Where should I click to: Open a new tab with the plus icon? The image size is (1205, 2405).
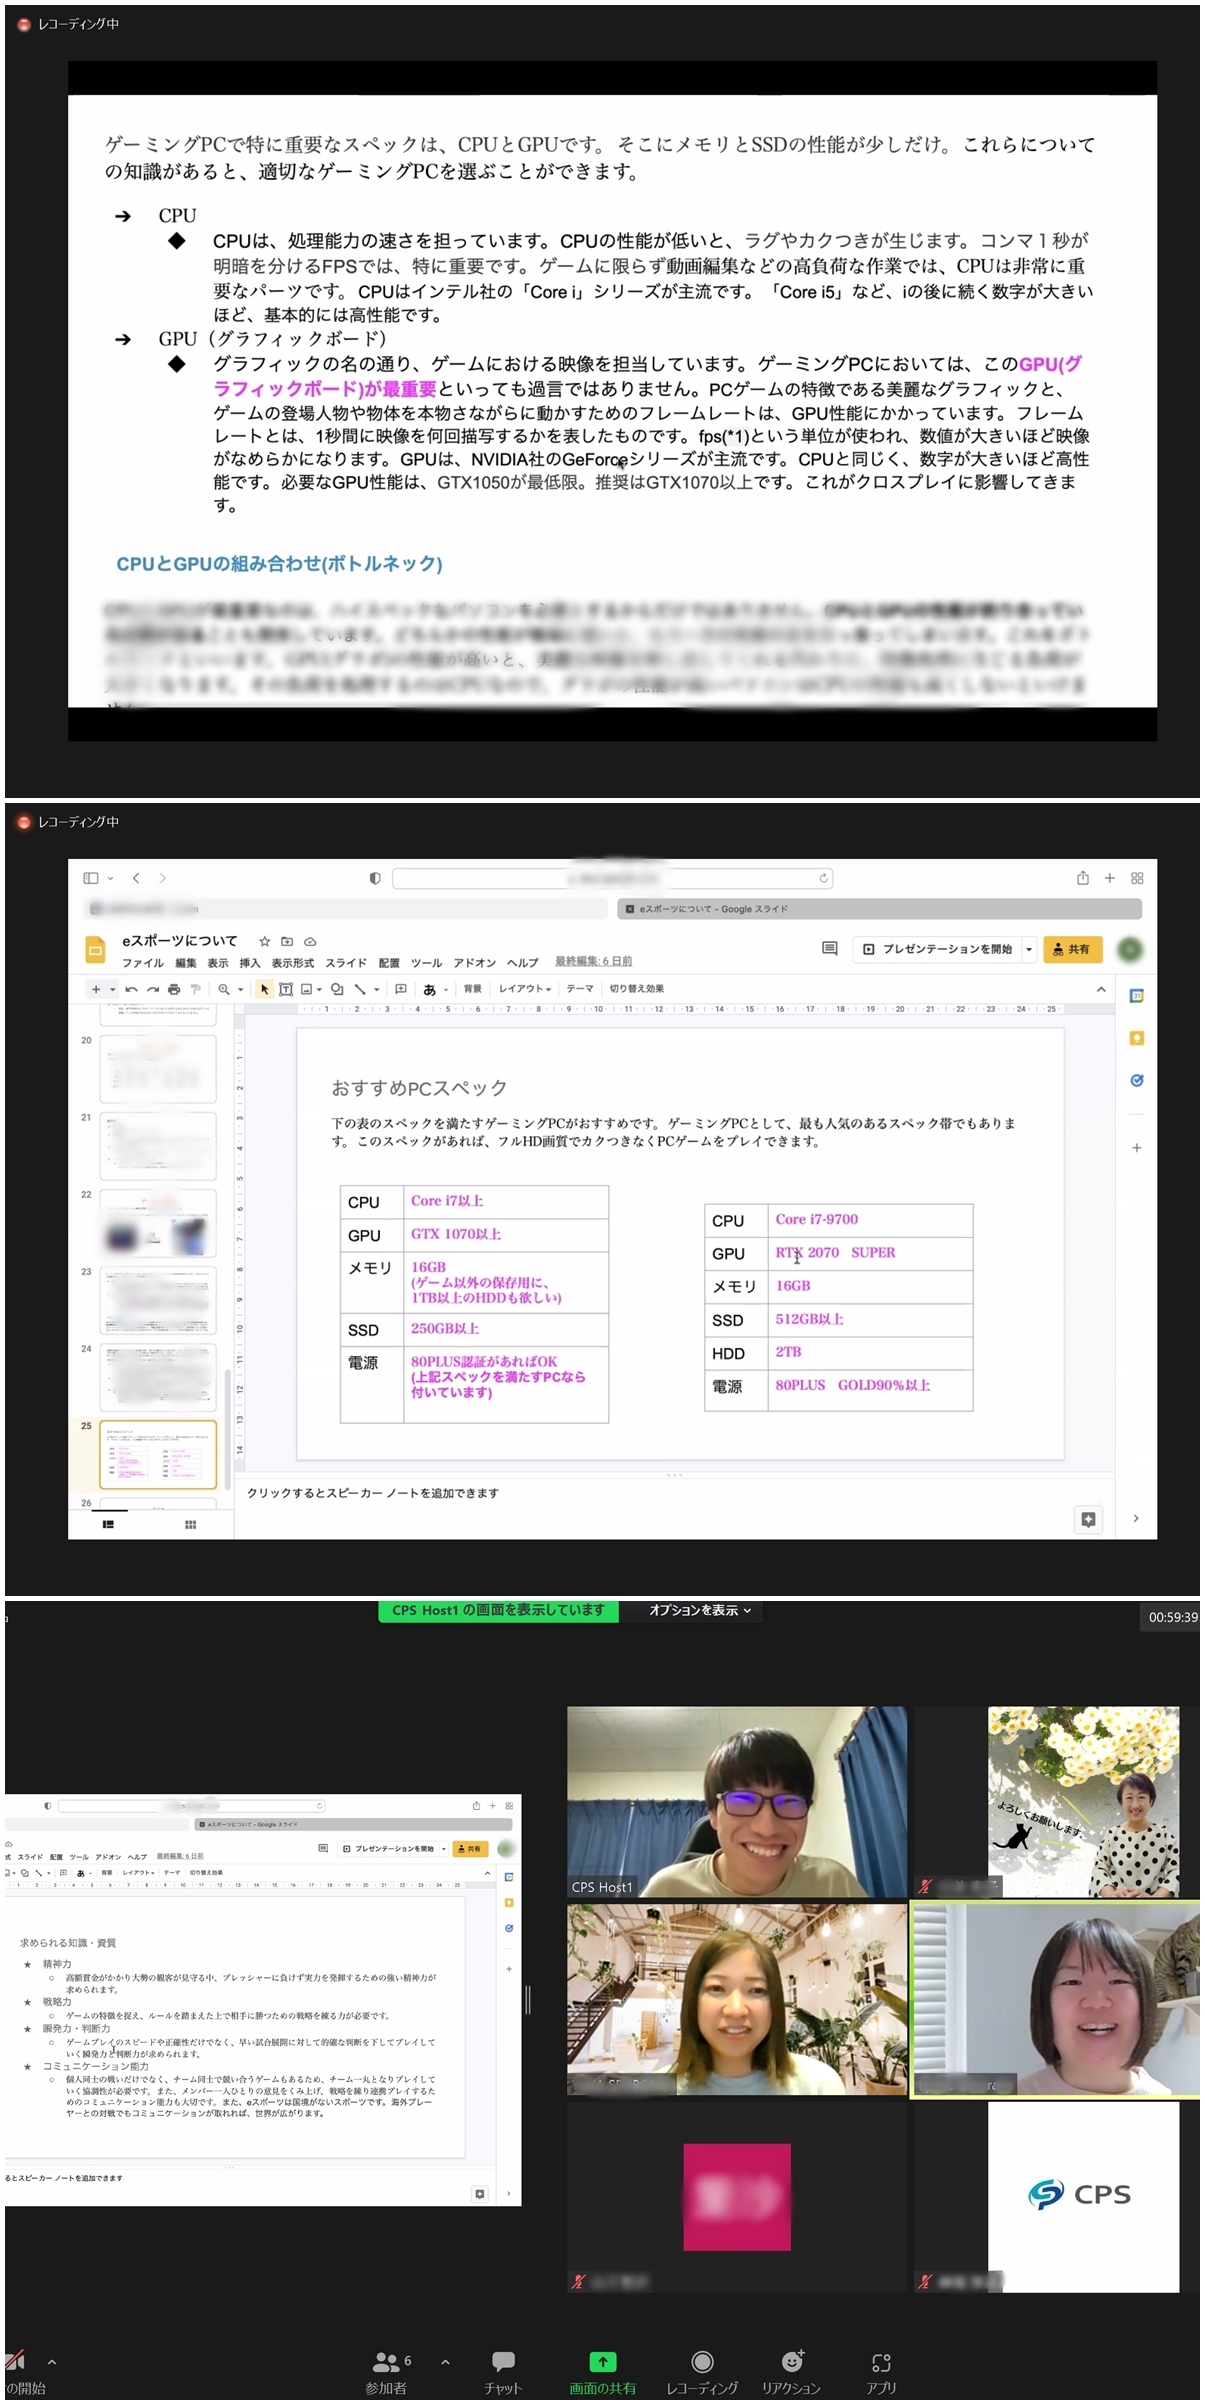pos(1109,878)
